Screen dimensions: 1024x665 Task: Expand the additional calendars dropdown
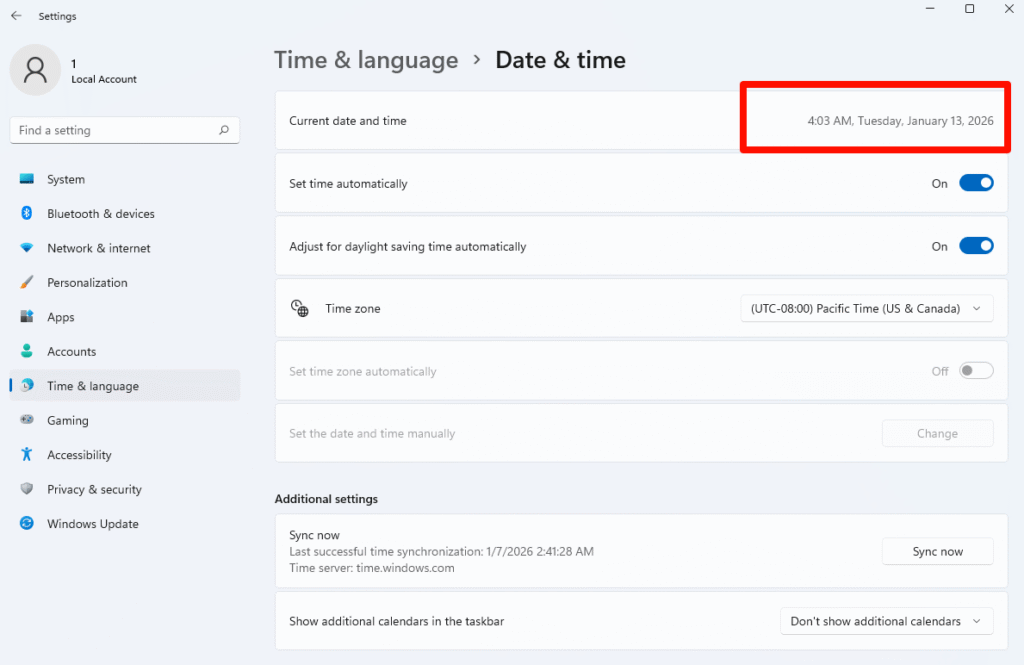(886, 621)
